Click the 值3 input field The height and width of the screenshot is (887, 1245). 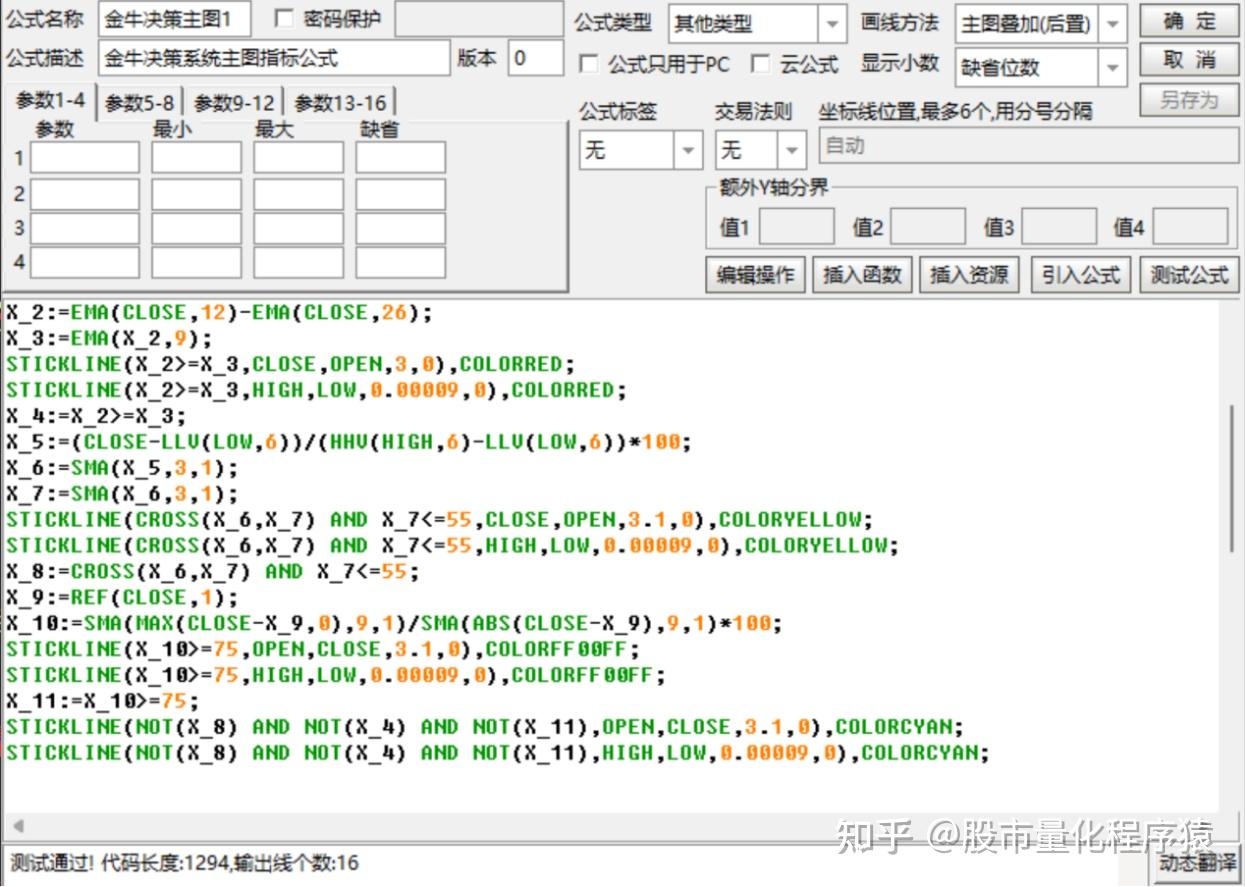tap(1059, 227)
